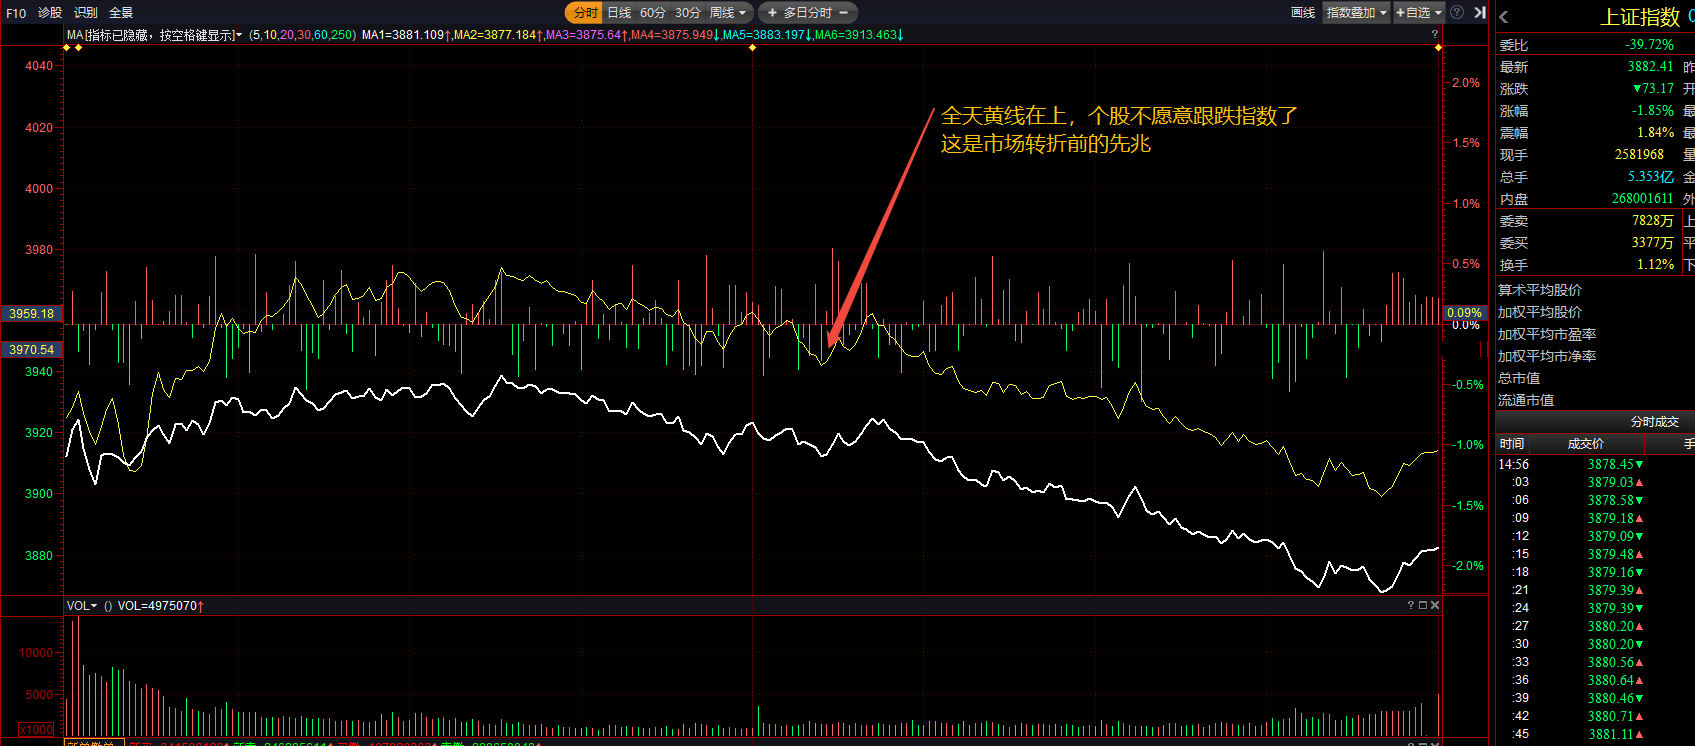
Task: Click the 画线 drawing button
Action: (1303, 13)
